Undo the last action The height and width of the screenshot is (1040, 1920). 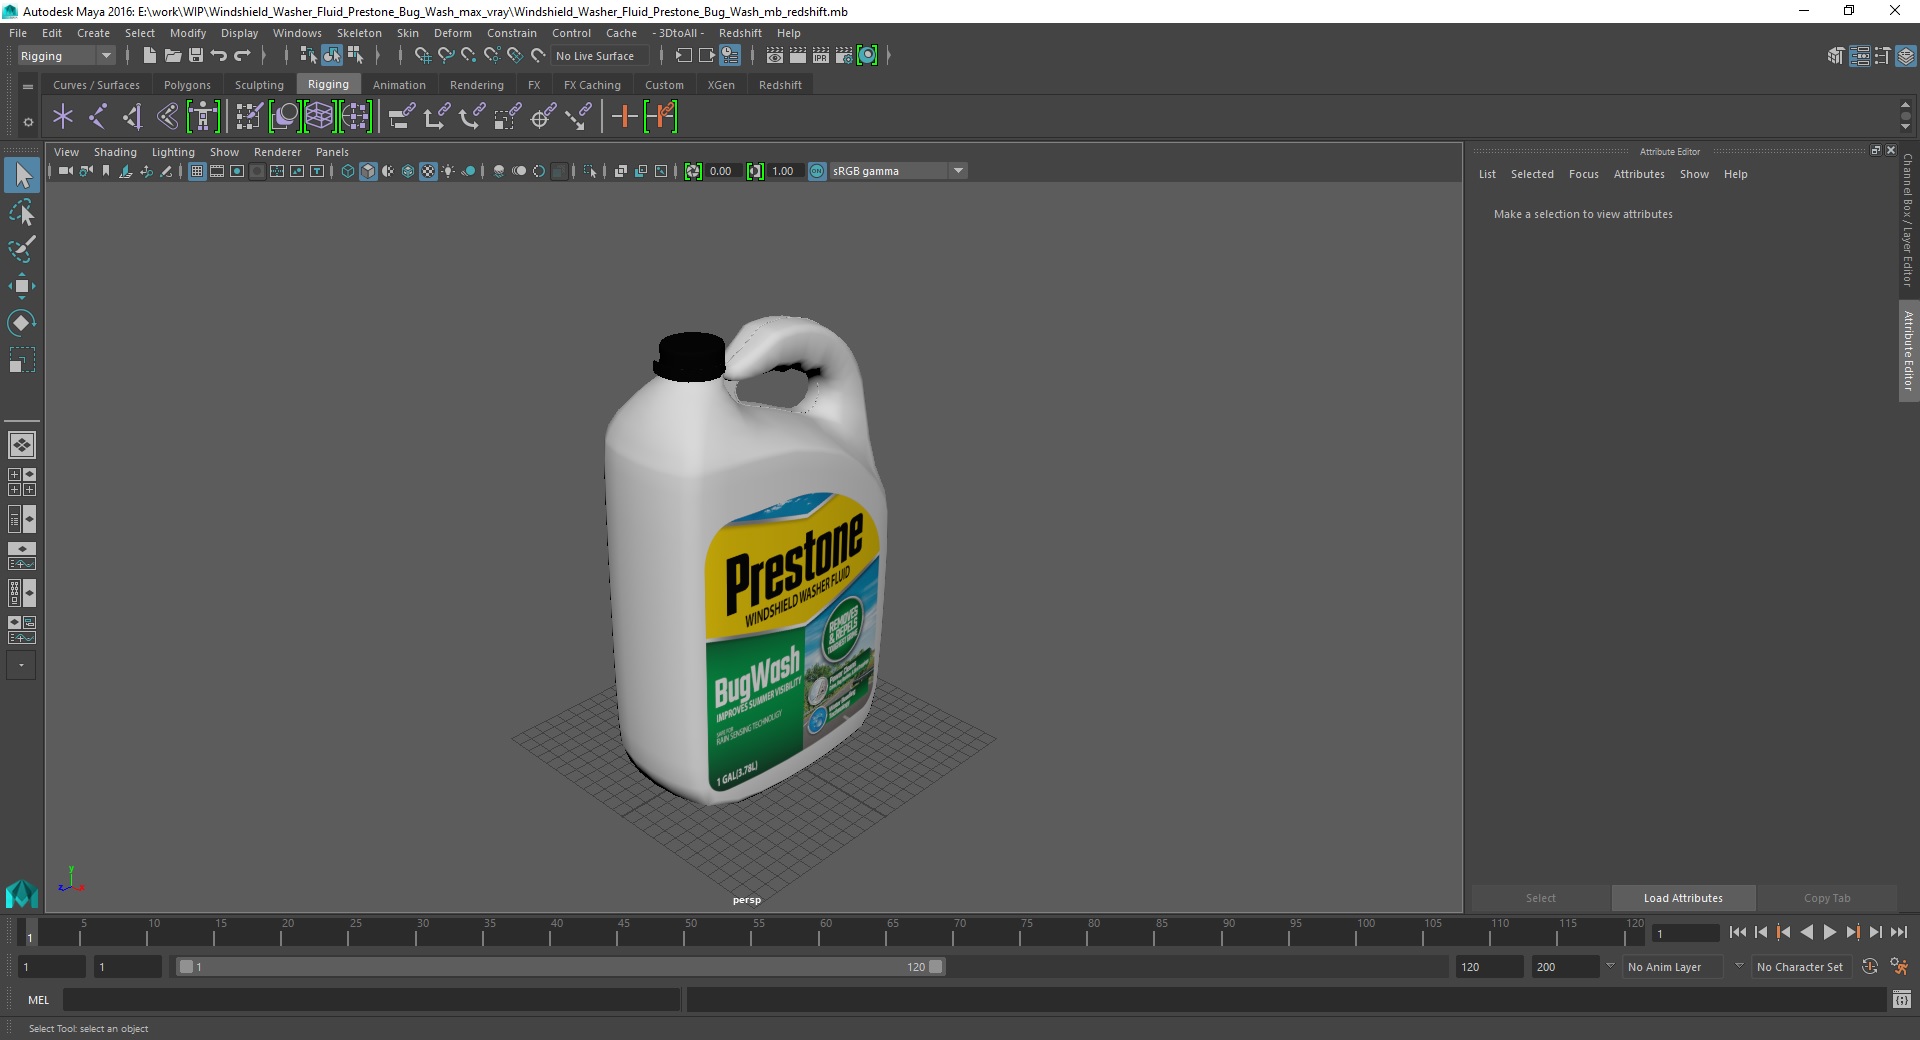(219, 56)
